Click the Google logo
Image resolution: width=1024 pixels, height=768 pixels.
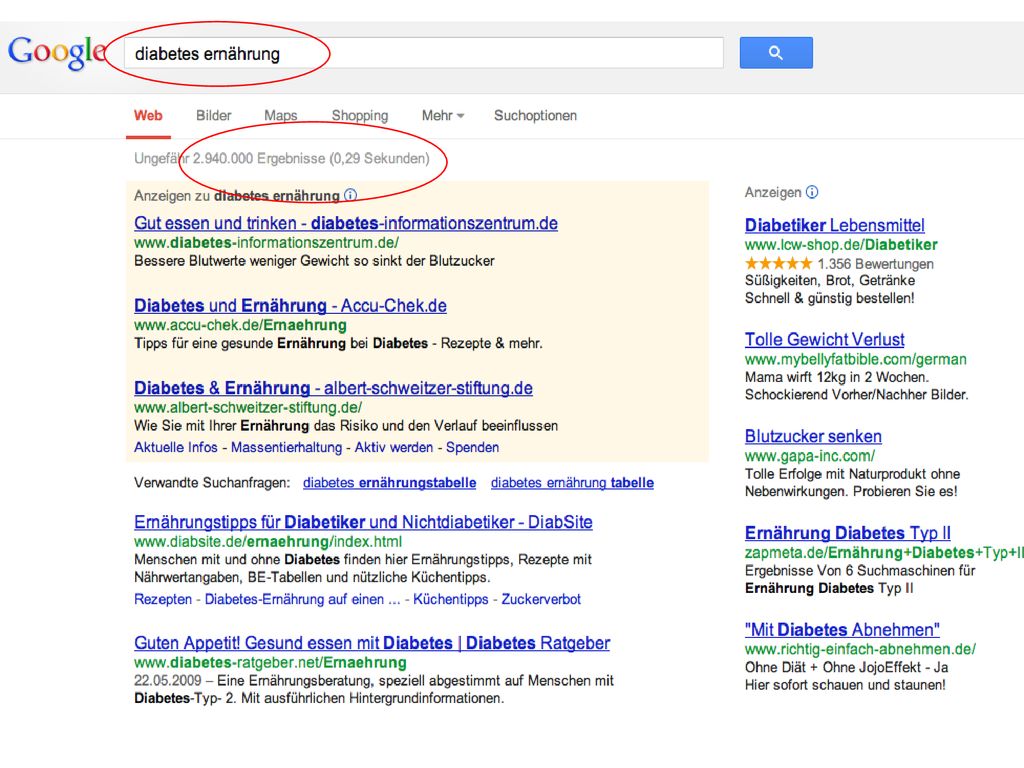[x=57, y=52]
